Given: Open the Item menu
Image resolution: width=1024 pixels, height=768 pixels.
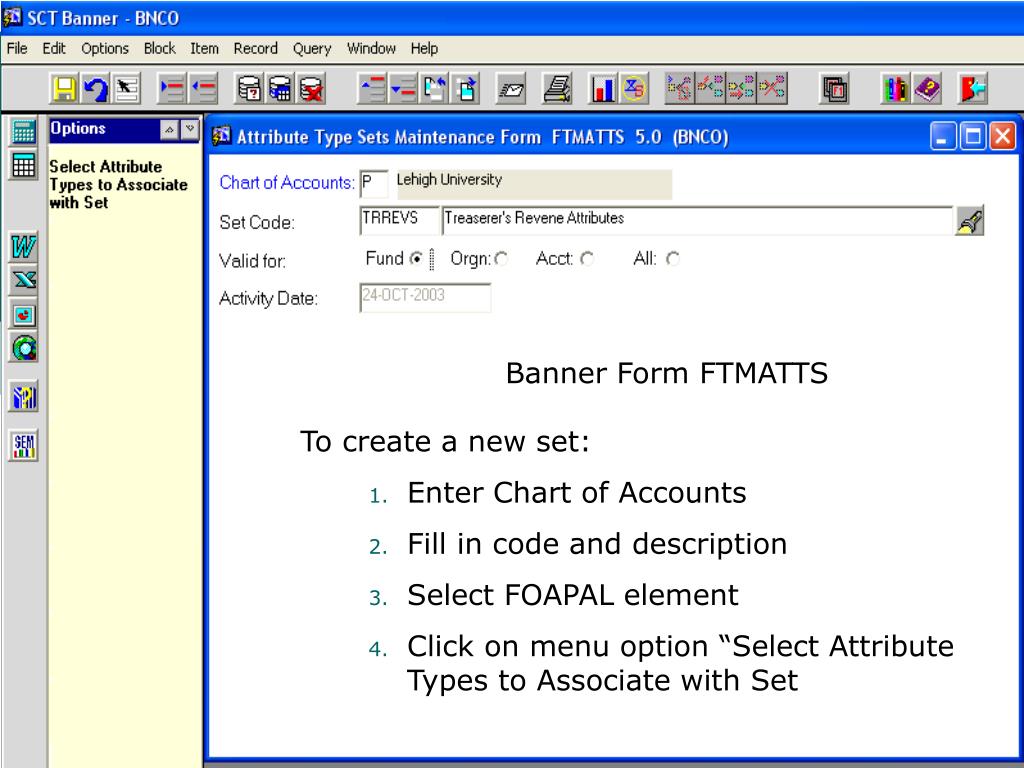Looking at the screenshot, I should pyautogui.click(x=204, y=48).
